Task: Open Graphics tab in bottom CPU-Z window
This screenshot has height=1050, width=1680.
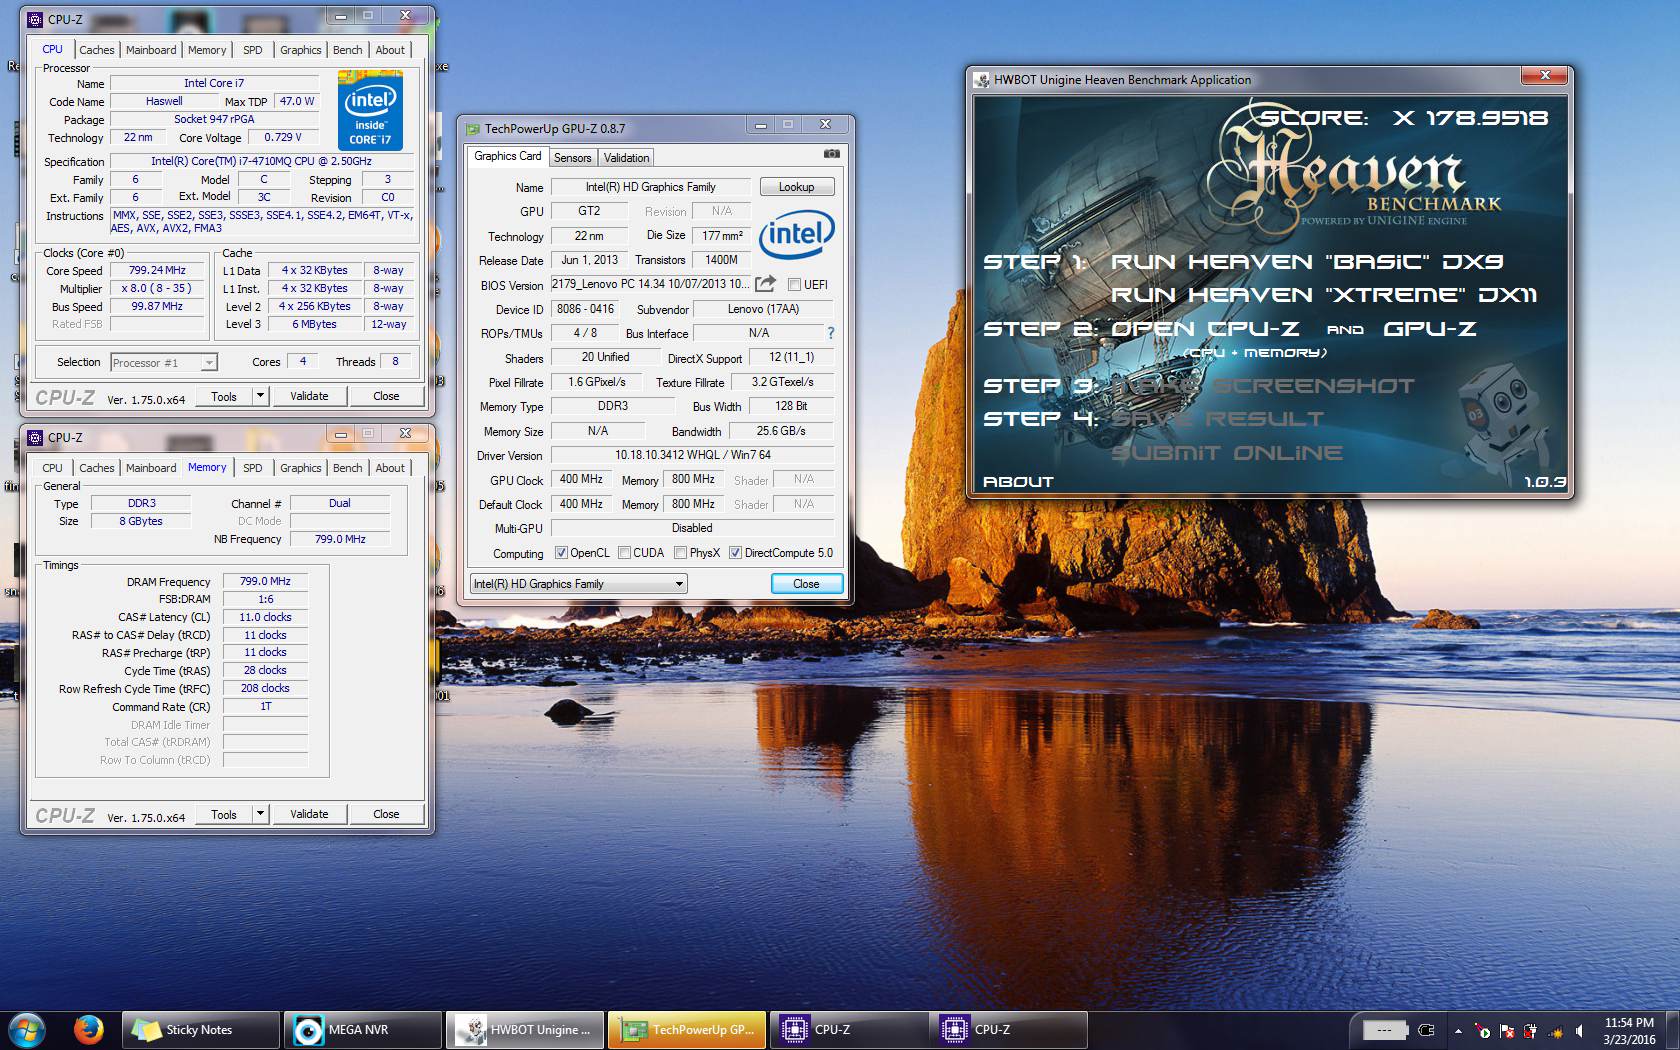Action: tap(301, 468)
